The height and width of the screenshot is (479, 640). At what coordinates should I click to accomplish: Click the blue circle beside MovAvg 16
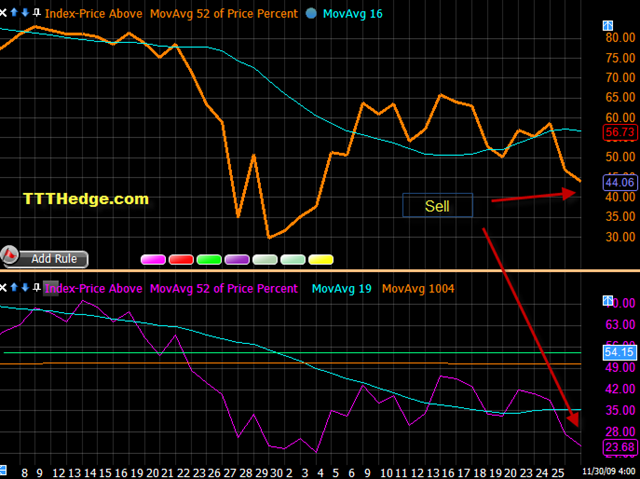pos(311,13)
